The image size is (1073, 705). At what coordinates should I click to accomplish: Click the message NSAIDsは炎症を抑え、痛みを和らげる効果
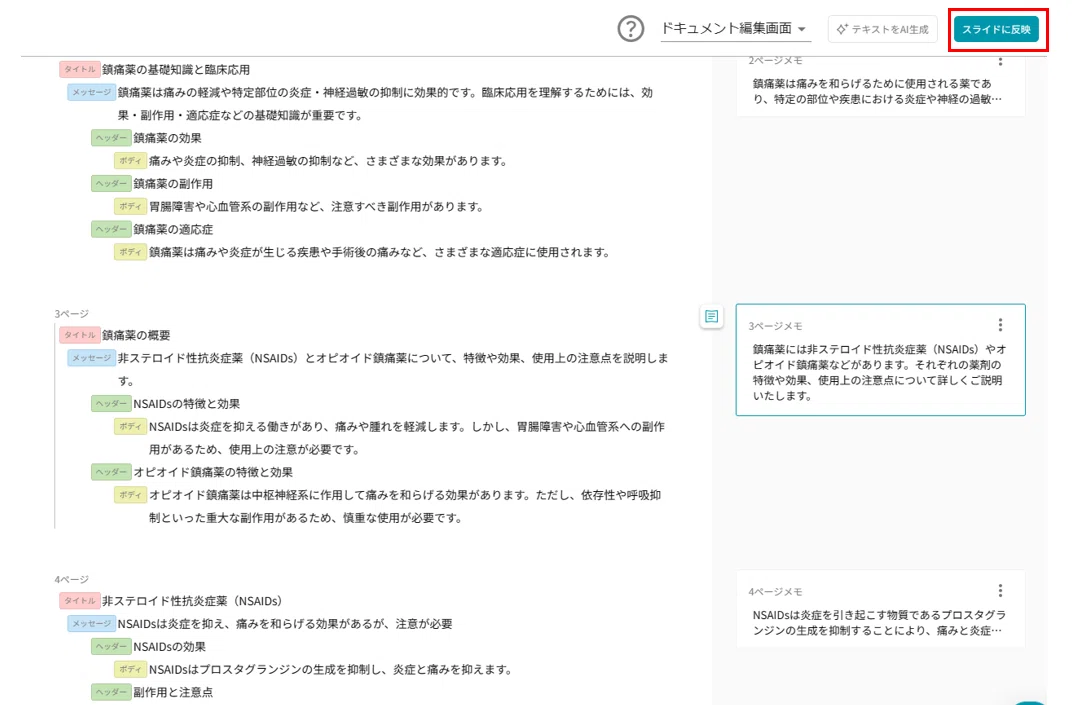pos(285,624)
